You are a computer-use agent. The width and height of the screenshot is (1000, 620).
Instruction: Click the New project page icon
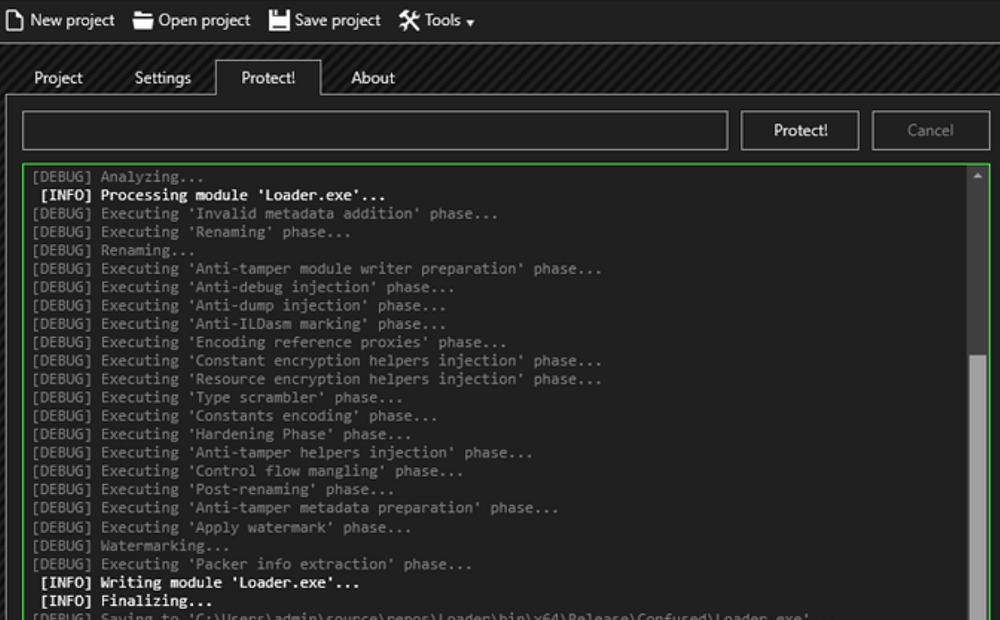click(14, 20)
